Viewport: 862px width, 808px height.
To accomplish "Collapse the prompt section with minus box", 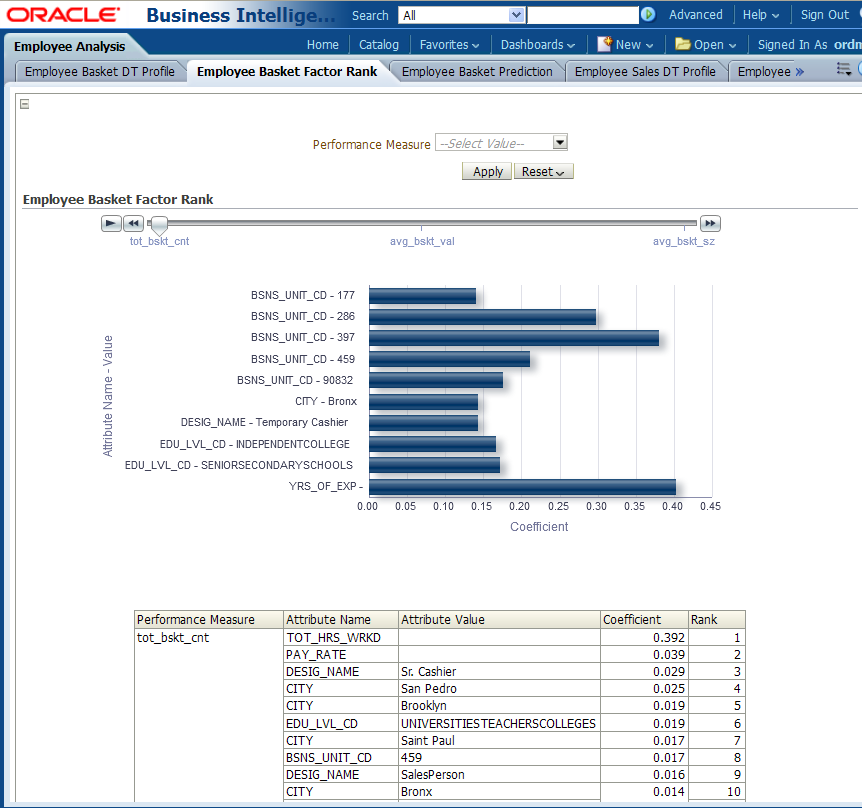I will coord(25,104).
